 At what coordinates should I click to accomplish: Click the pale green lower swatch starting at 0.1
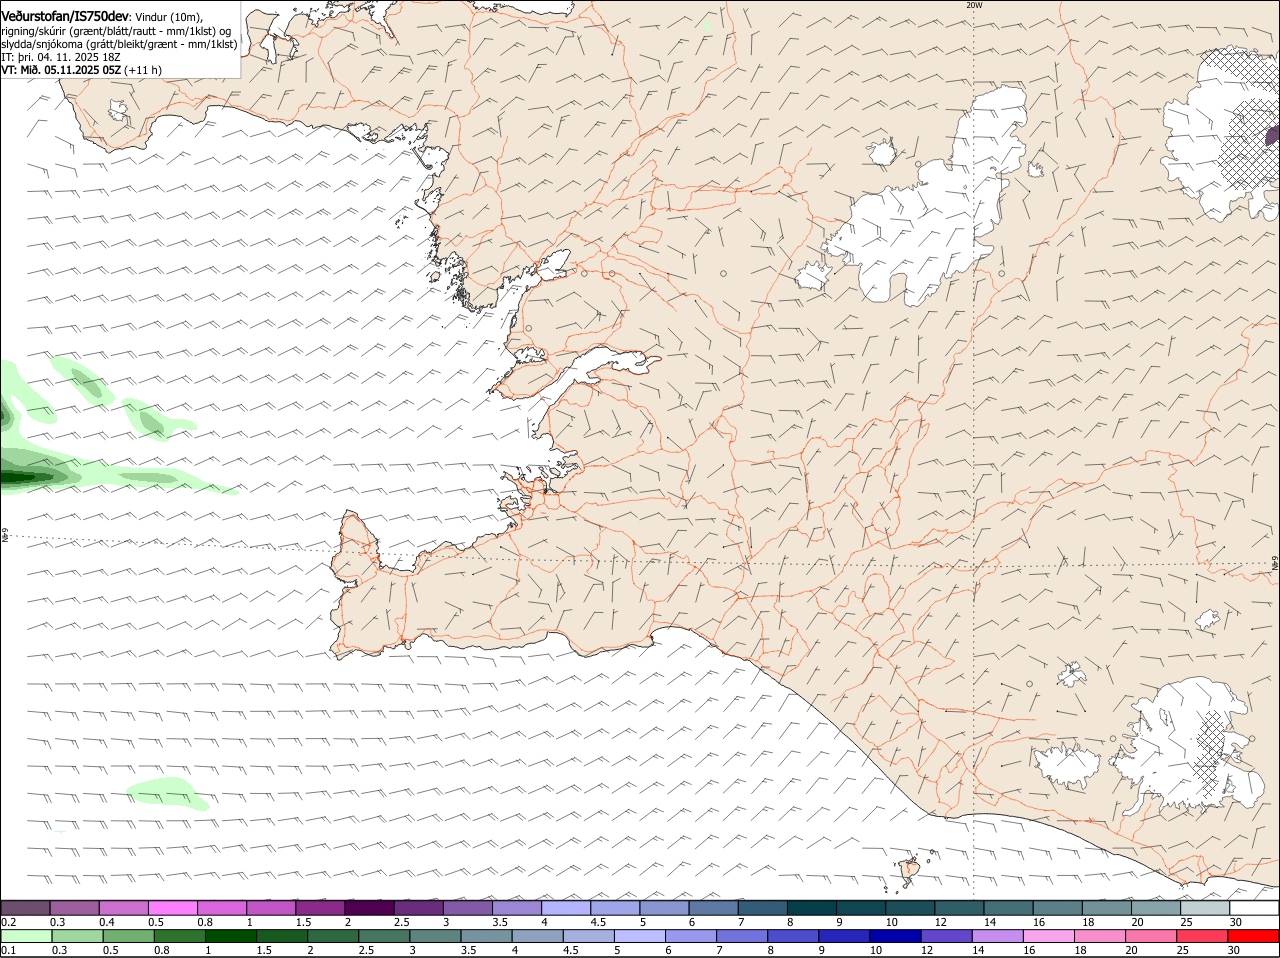tap(25, 936)
